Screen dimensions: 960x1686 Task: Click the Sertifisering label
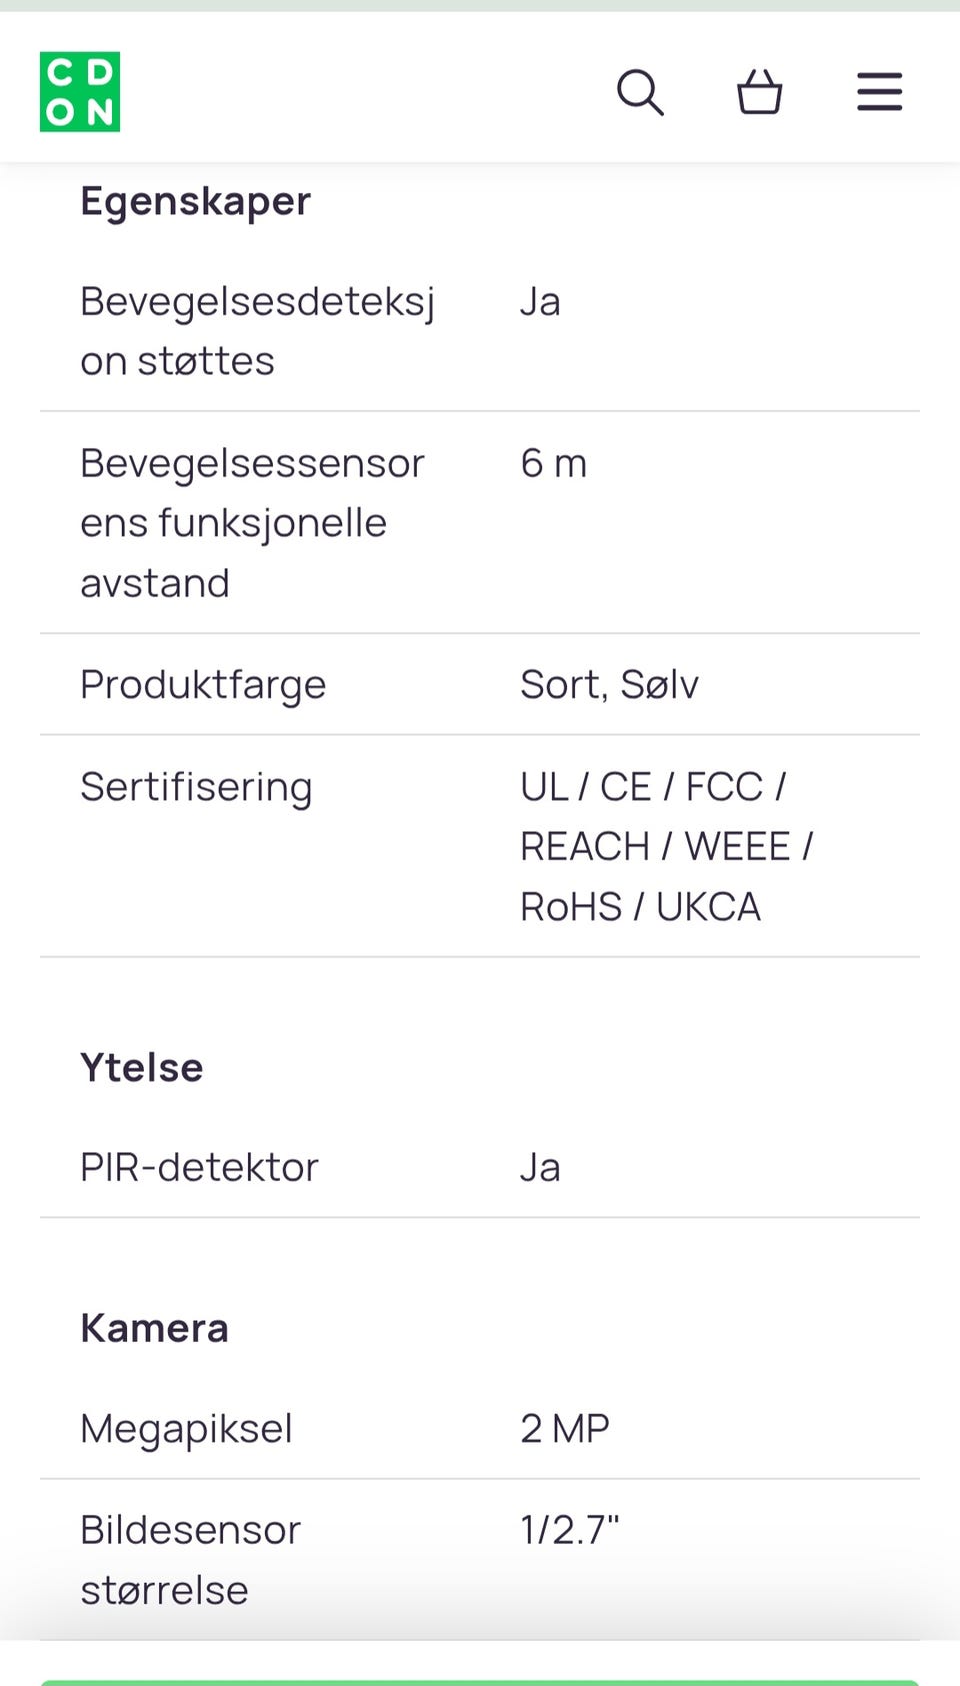point(196,787)
